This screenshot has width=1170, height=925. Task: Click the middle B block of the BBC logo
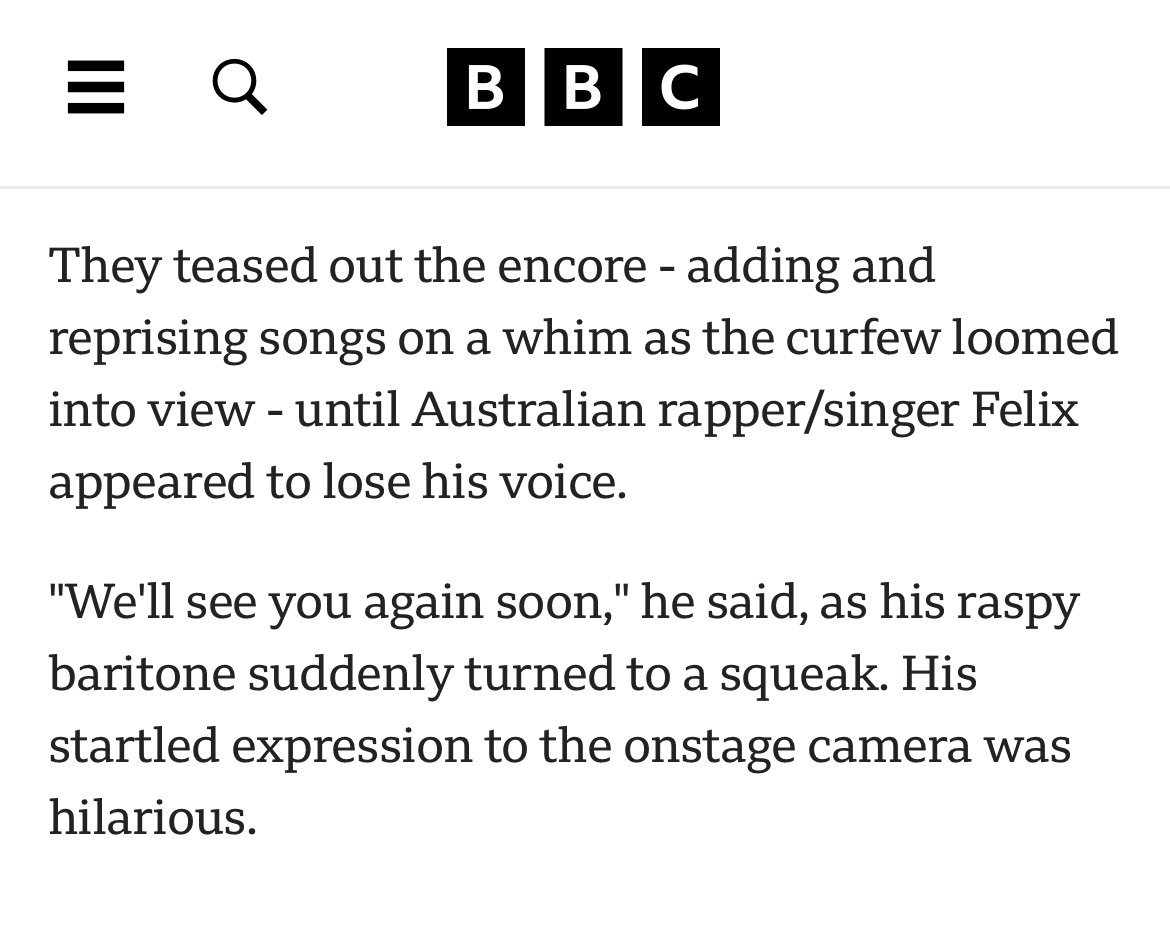[x=583, y=87]
